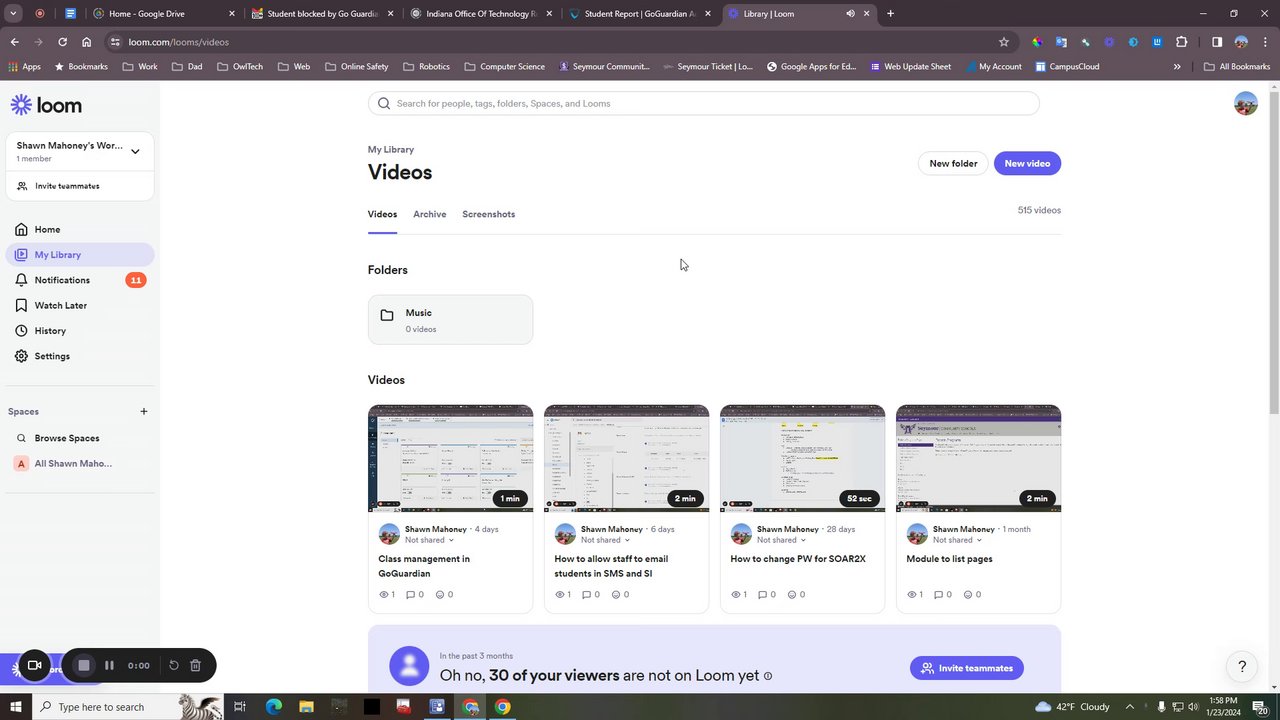
Task: Switch to the Archive tab
Action: (x=430, y=214)
